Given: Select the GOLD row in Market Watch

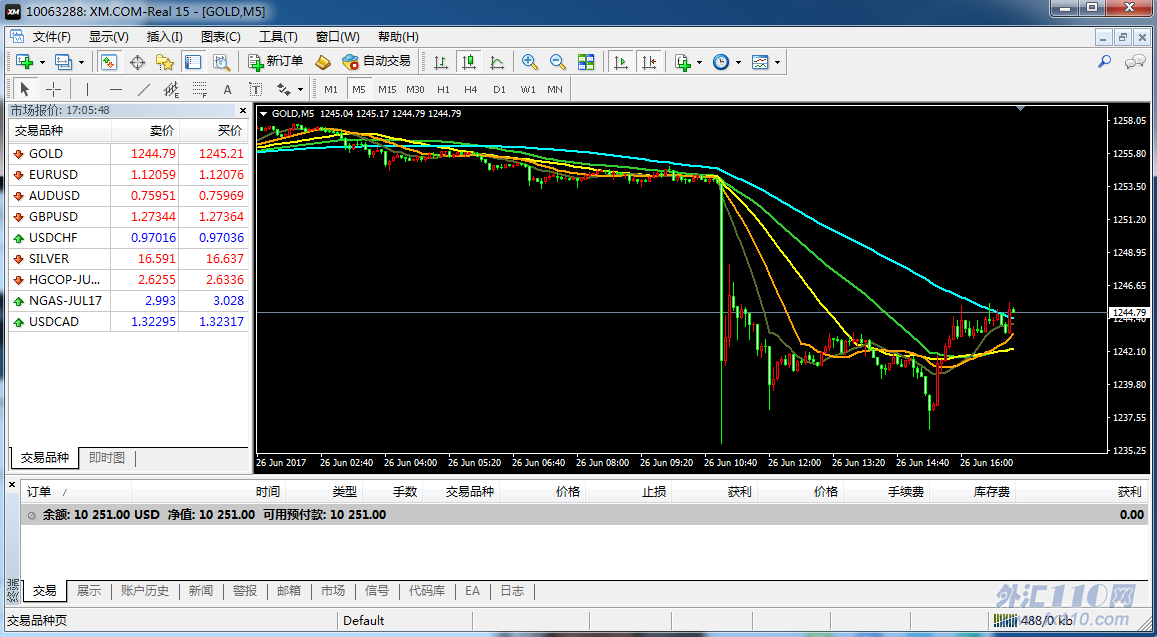Looking at the screenshot, I should click(x=129, y=154).
